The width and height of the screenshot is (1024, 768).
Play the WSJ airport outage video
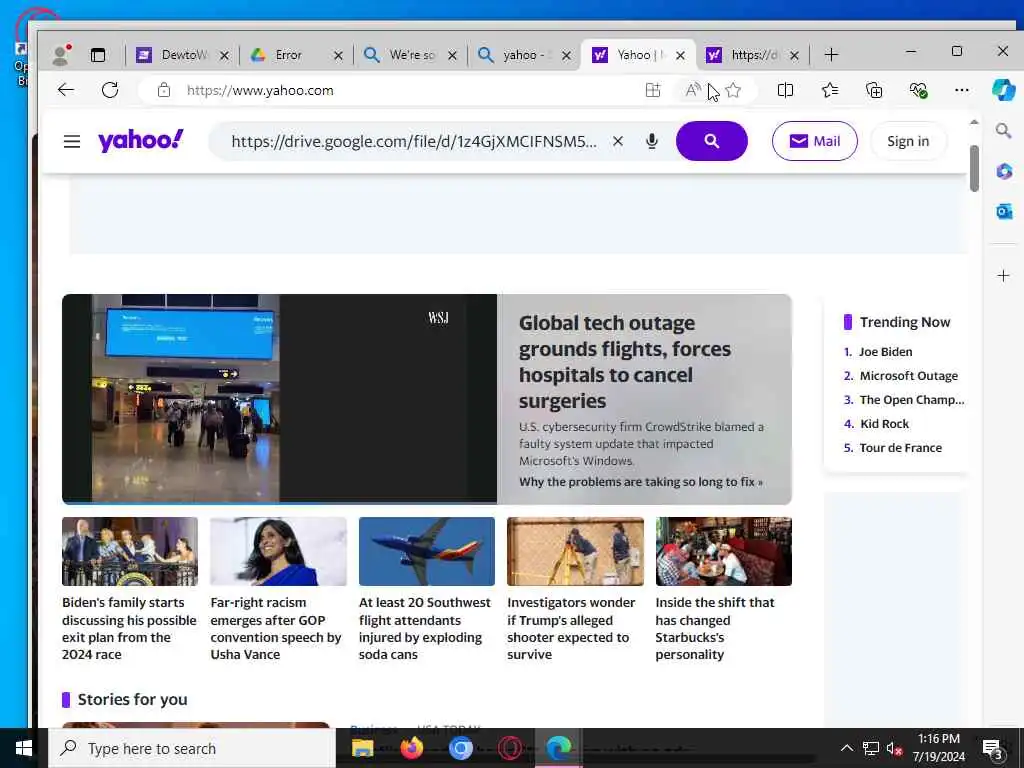[x=280, y=399]
